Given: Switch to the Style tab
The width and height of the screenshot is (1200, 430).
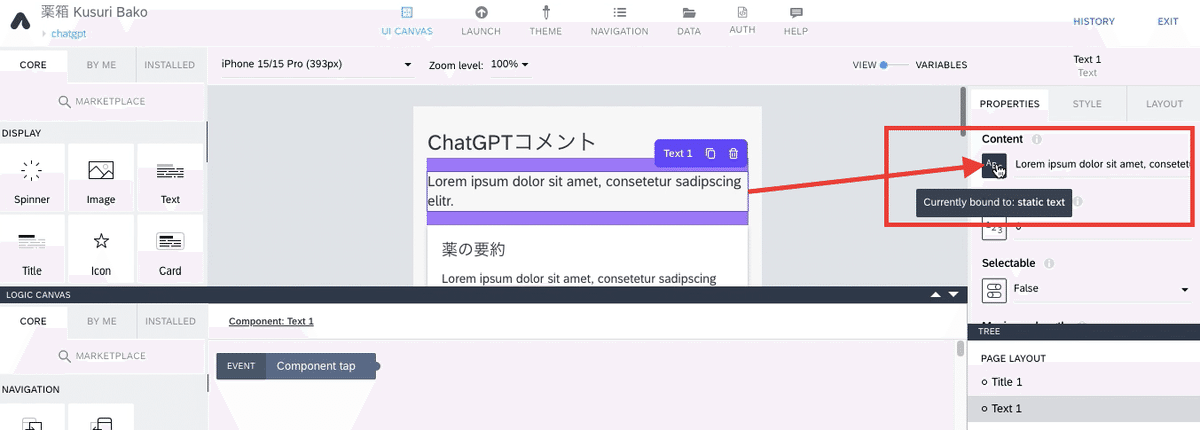Looking at the screenshot, I should (x=1087, y=104).
